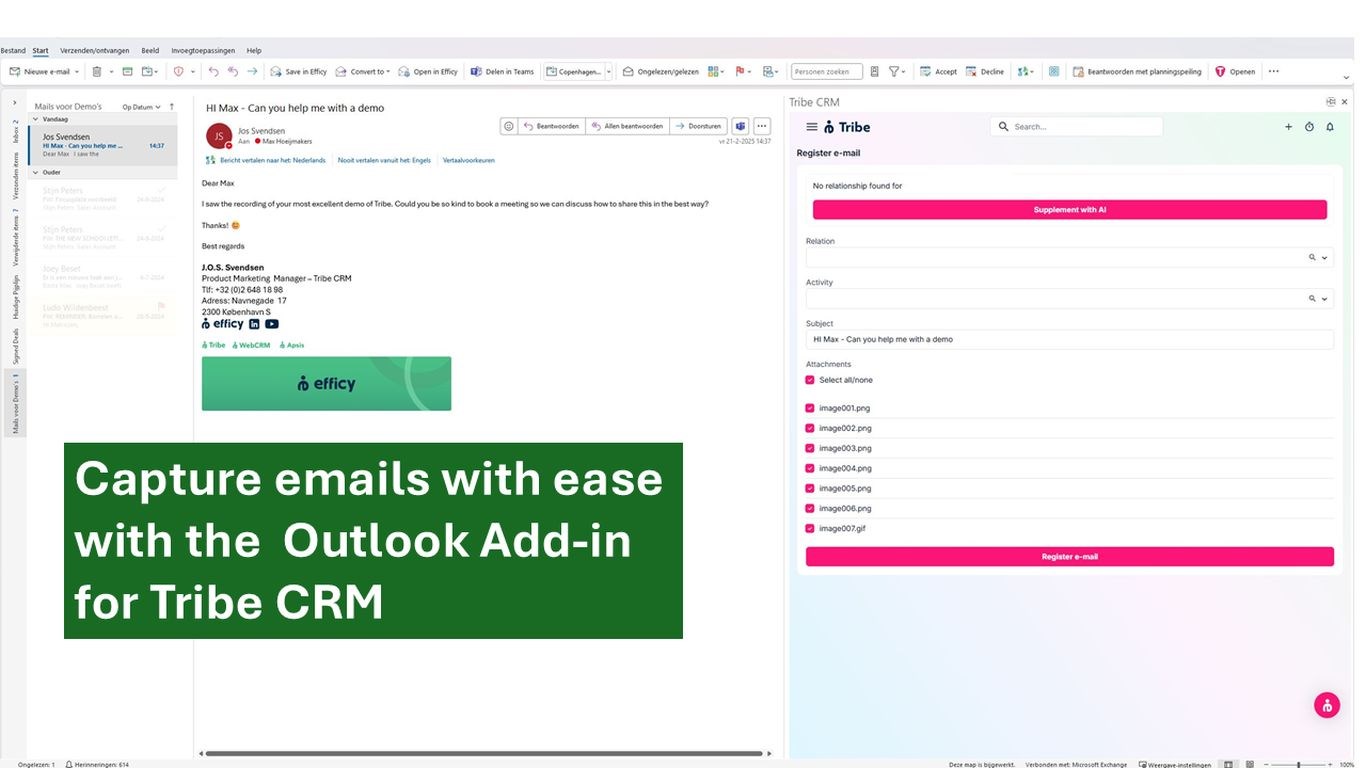
Task: Click the YouTube icon in email signature
Action: [272, 324]
